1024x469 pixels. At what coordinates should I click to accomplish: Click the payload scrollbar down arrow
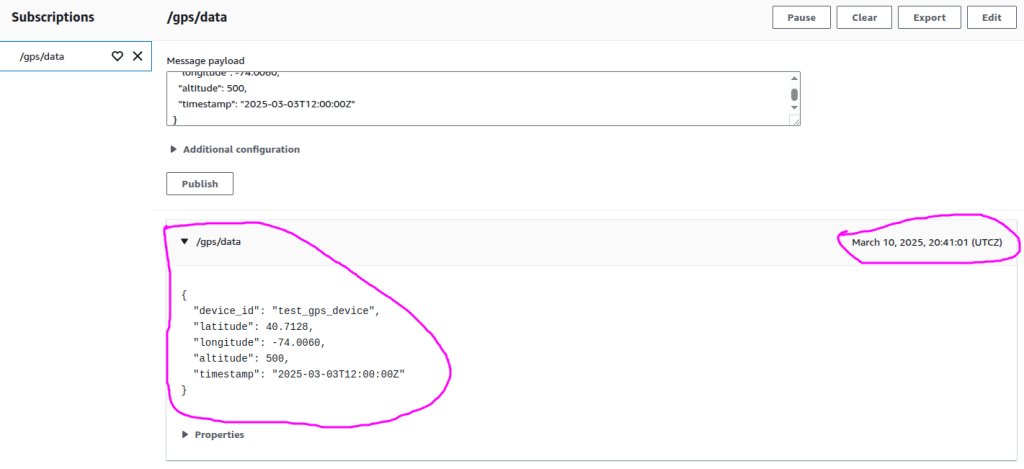794,107
